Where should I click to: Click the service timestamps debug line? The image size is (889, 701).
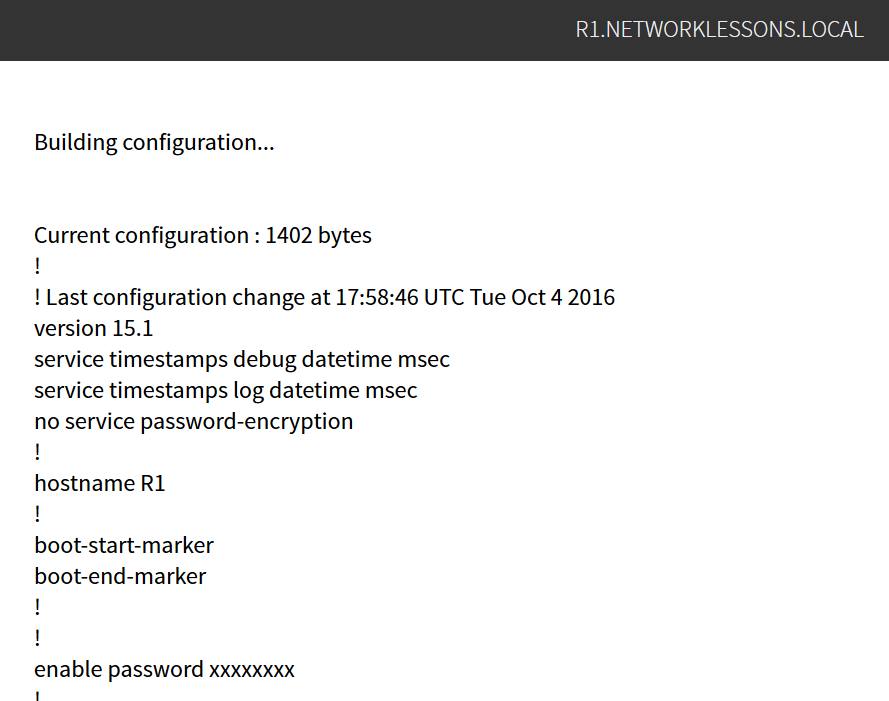coord(242,360)
